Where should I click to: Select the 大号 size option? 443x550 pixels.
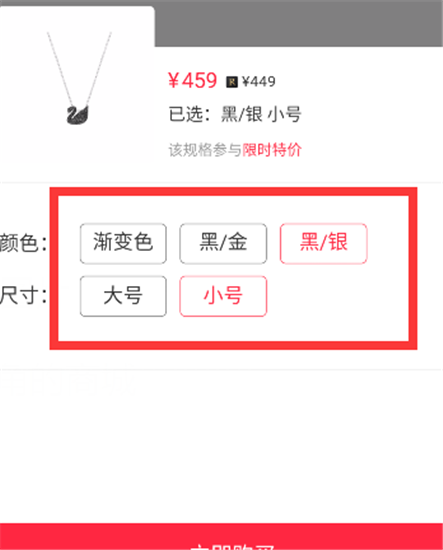pos(123,296)
